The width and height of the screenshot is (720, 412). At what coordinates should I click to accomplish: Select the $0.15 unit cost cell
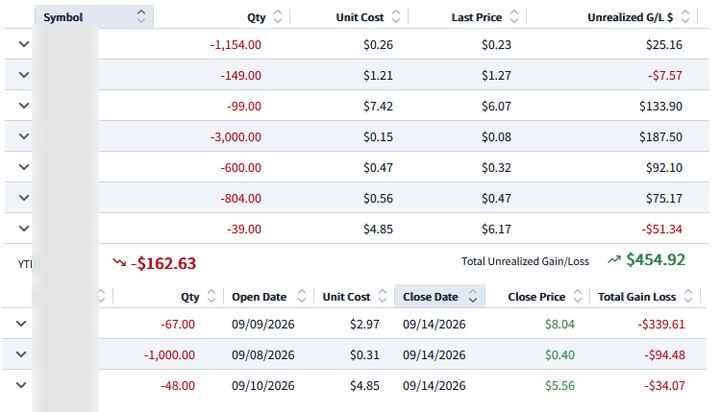[x=378, y=137]
